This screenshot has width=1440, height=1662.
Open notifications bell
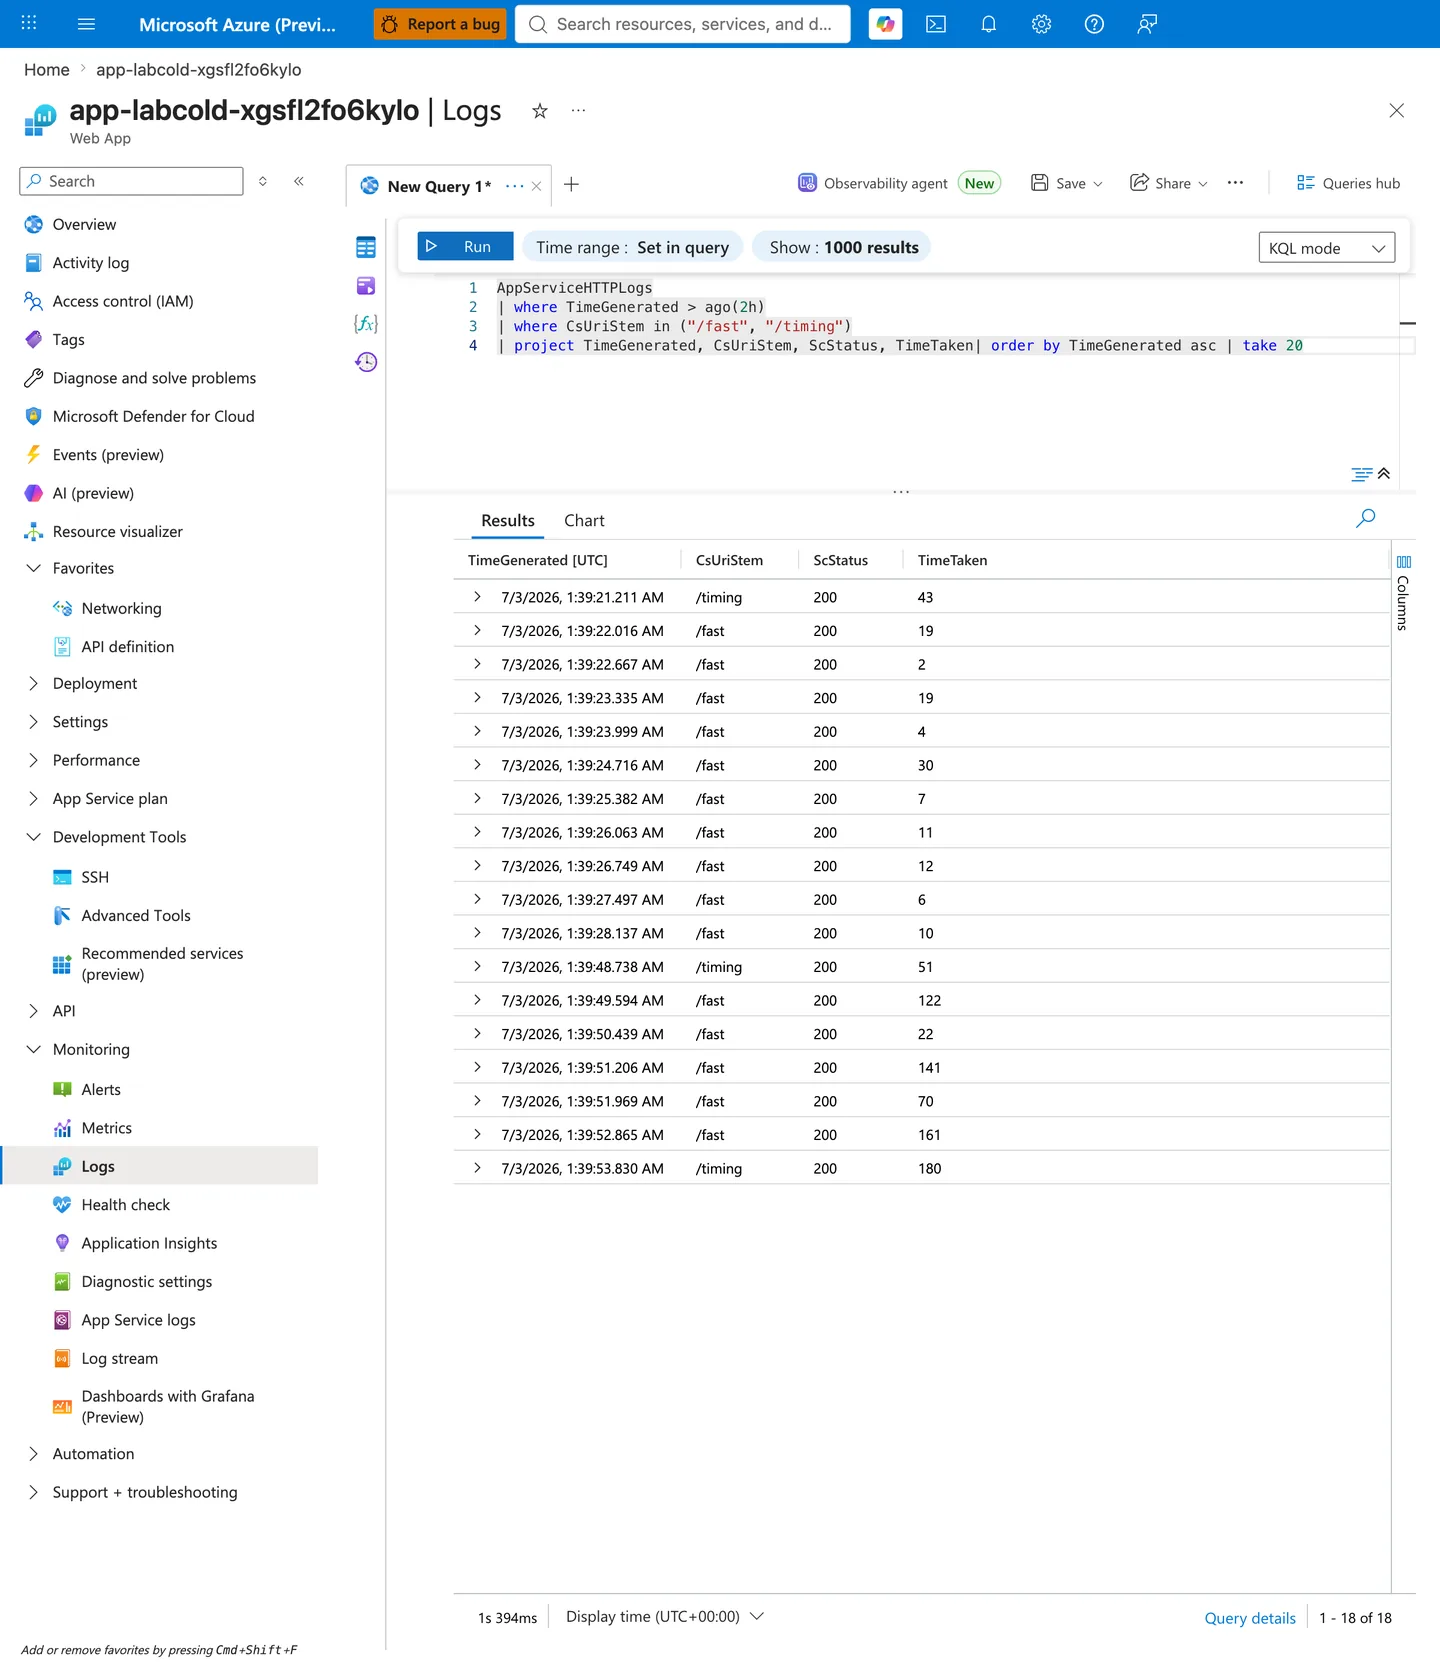coord(988,24)
